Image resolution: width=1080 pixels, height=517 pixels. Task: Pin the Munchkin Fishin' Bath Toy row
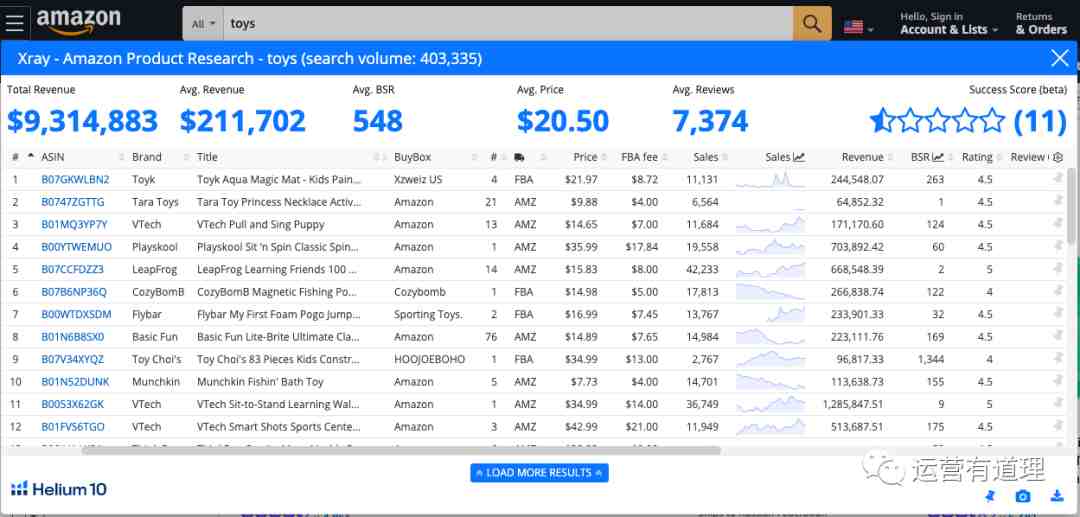[1058, 381]
